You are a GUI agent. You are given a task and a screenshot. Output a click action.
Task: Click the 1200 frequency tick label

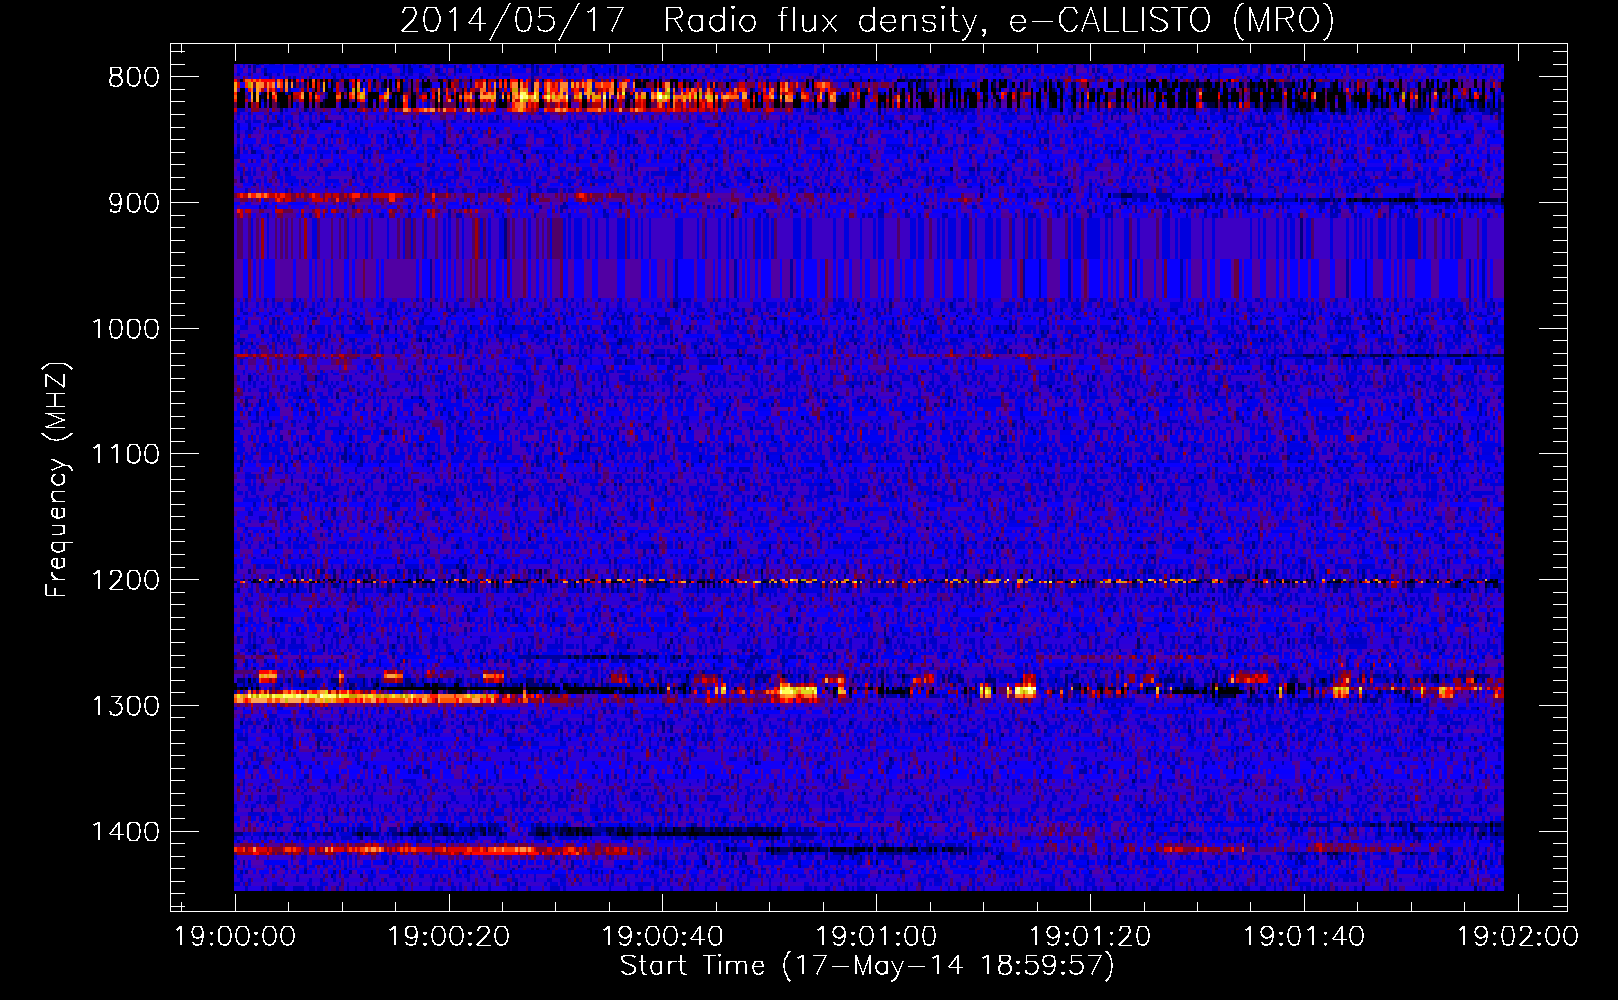(x=125, y=581)
